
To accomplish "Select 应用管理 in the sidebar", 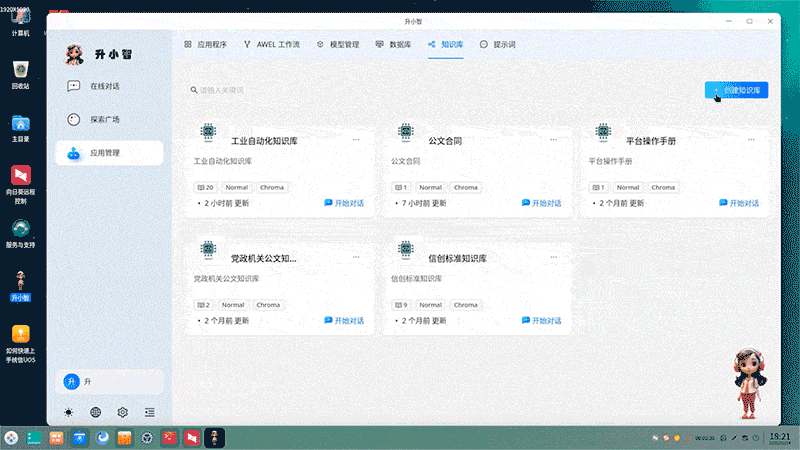I will 108,153.
